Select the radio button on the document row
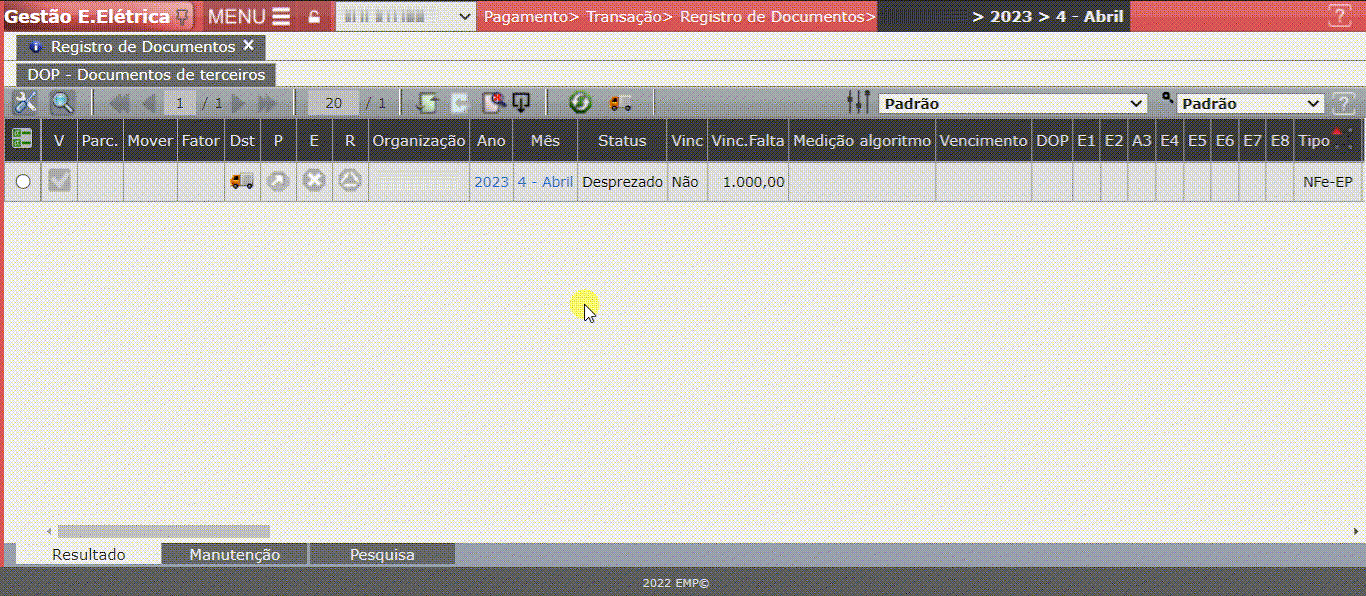This screenshot has height=596, width=1366. pos(21,181)
